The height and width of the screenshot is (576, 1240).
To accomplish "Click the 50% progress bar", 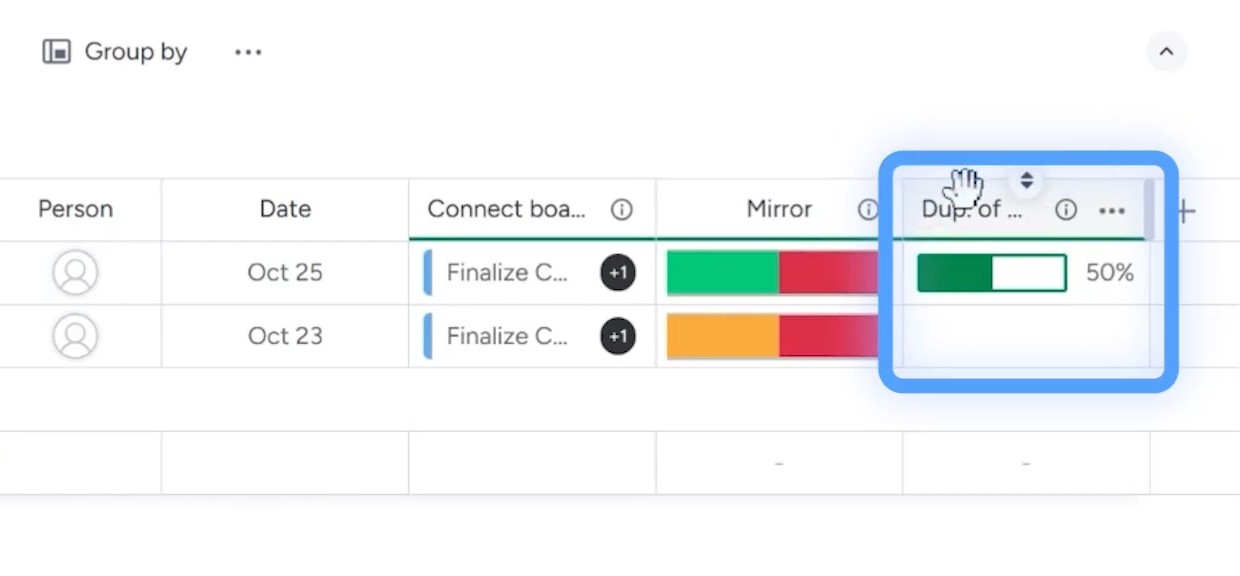I will tap(991, 272).
